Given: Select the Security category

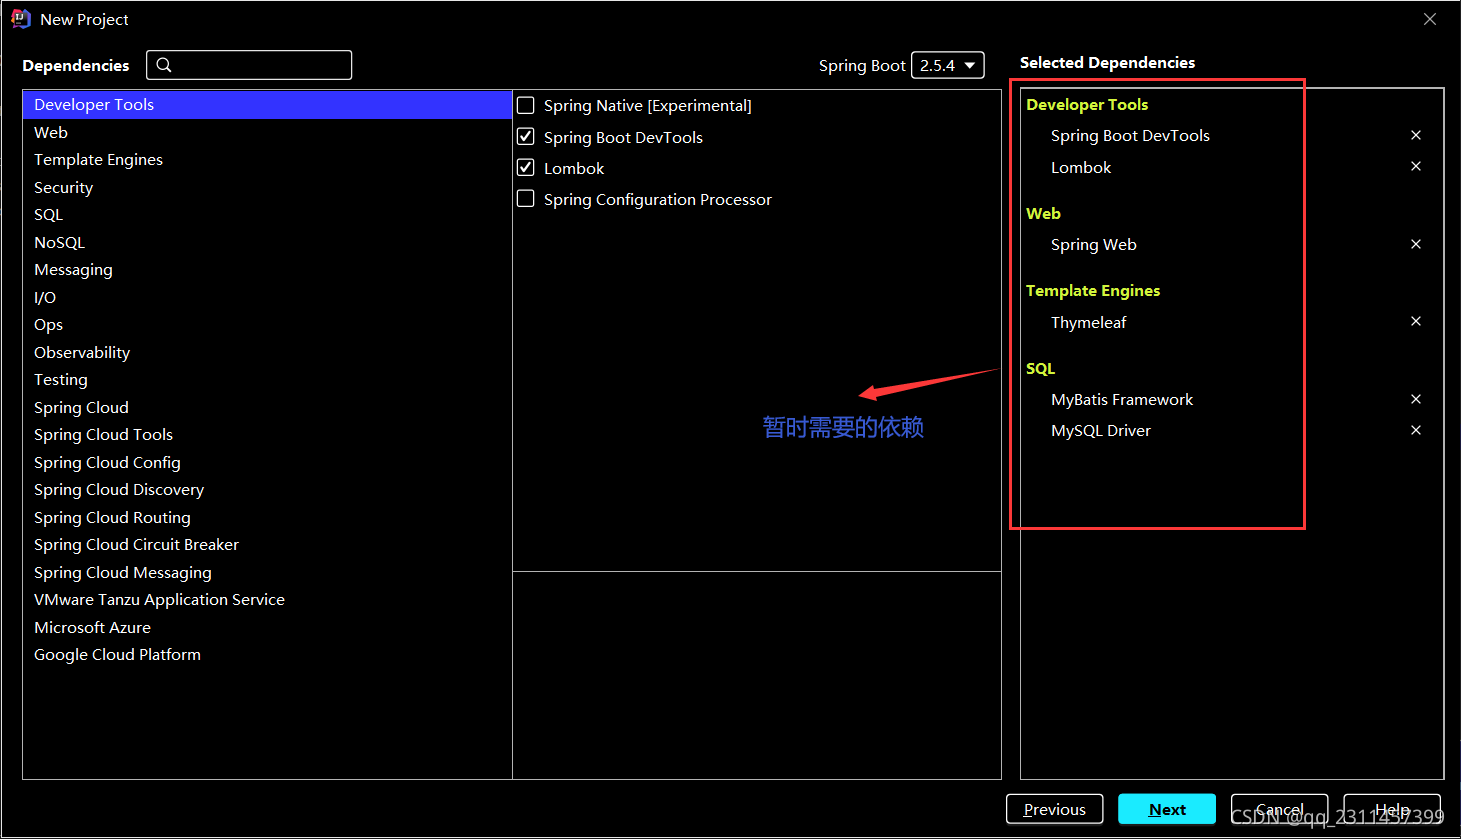Looking at the screenshot, I should tap(267, 187).
